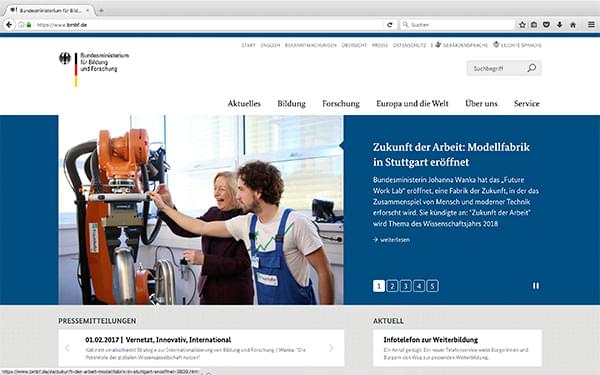
Task: Click the magnifier icon in the Suchbegriff box
Action: [x=532, y=68]
